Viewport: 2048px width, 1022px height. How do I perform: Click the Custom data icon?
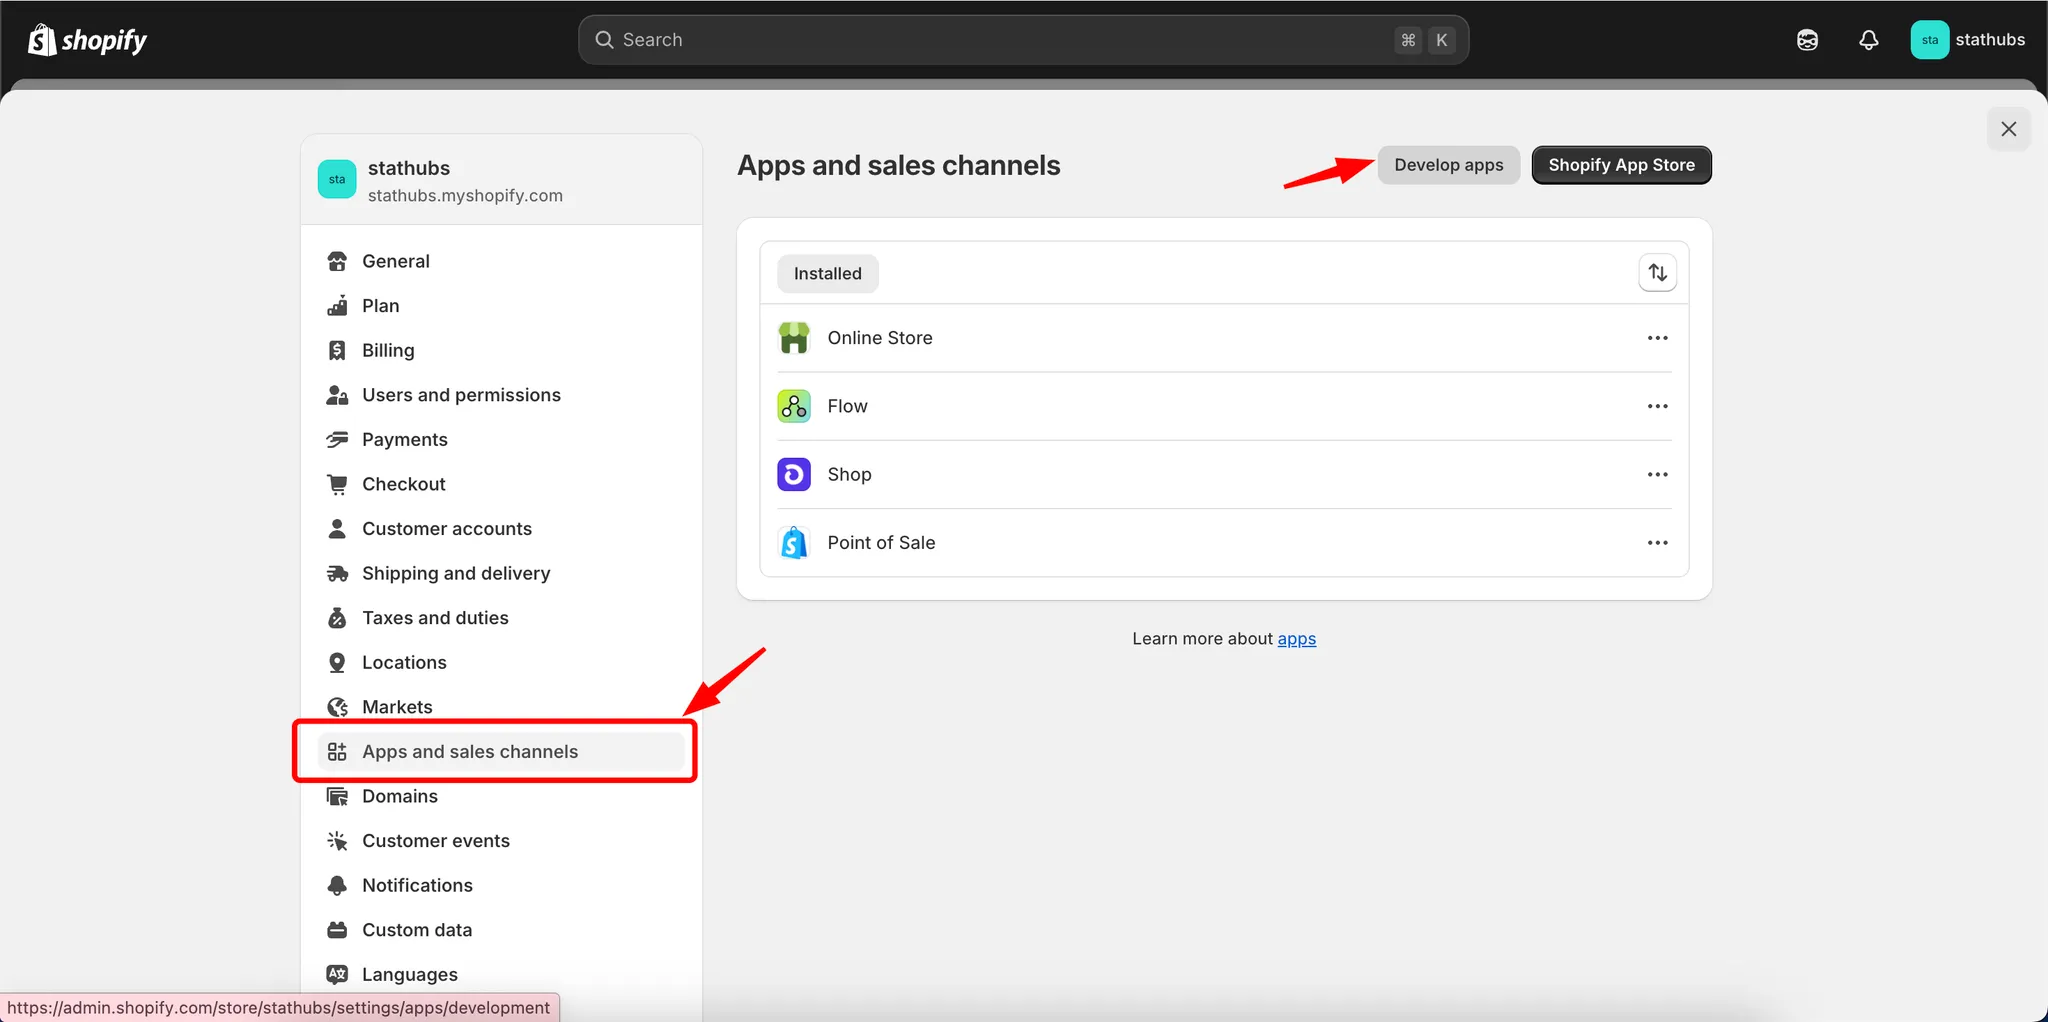click(x=337, y=930)
